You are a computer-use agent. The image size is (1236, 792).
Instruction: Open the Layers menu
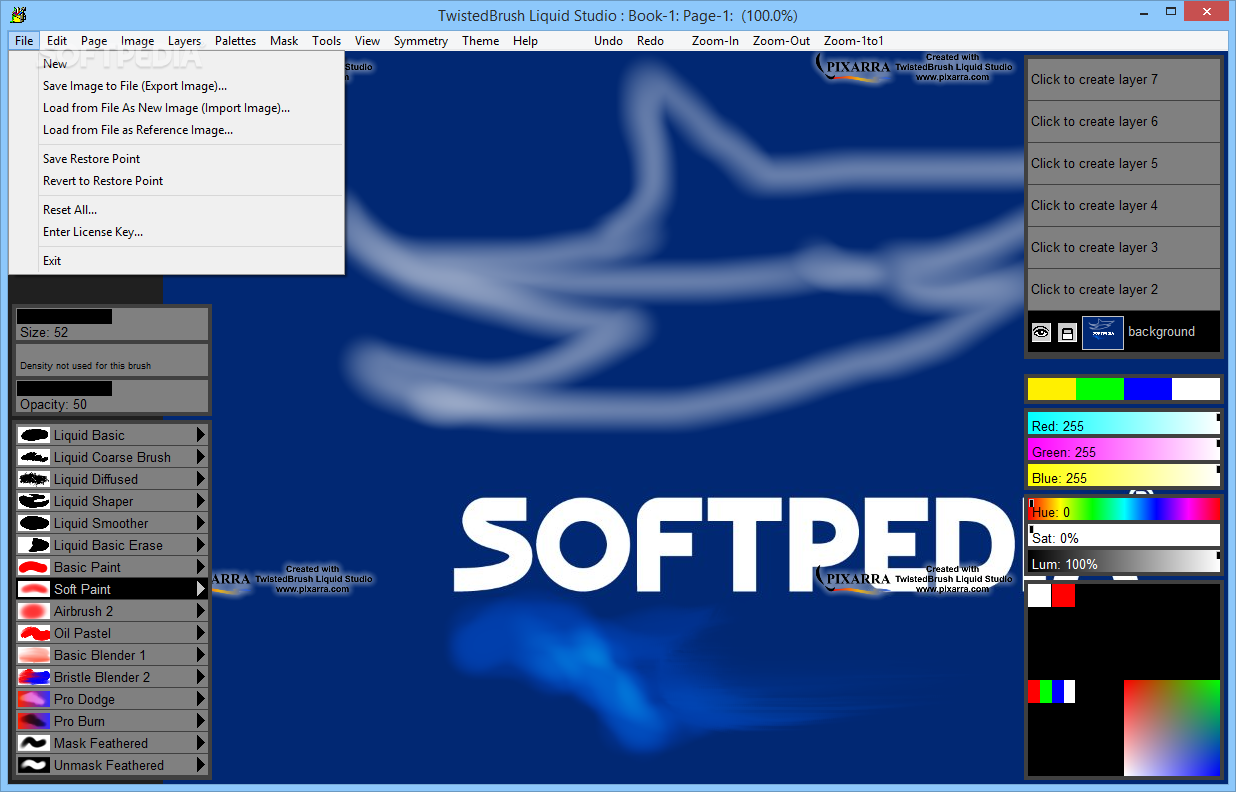pos(184,41)
